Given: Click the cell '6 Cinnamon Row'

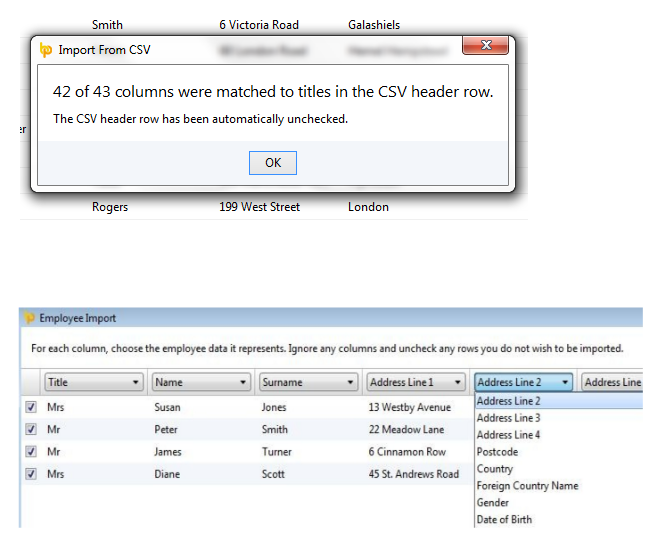Looking at the screenshot, I should click(407, 451).
